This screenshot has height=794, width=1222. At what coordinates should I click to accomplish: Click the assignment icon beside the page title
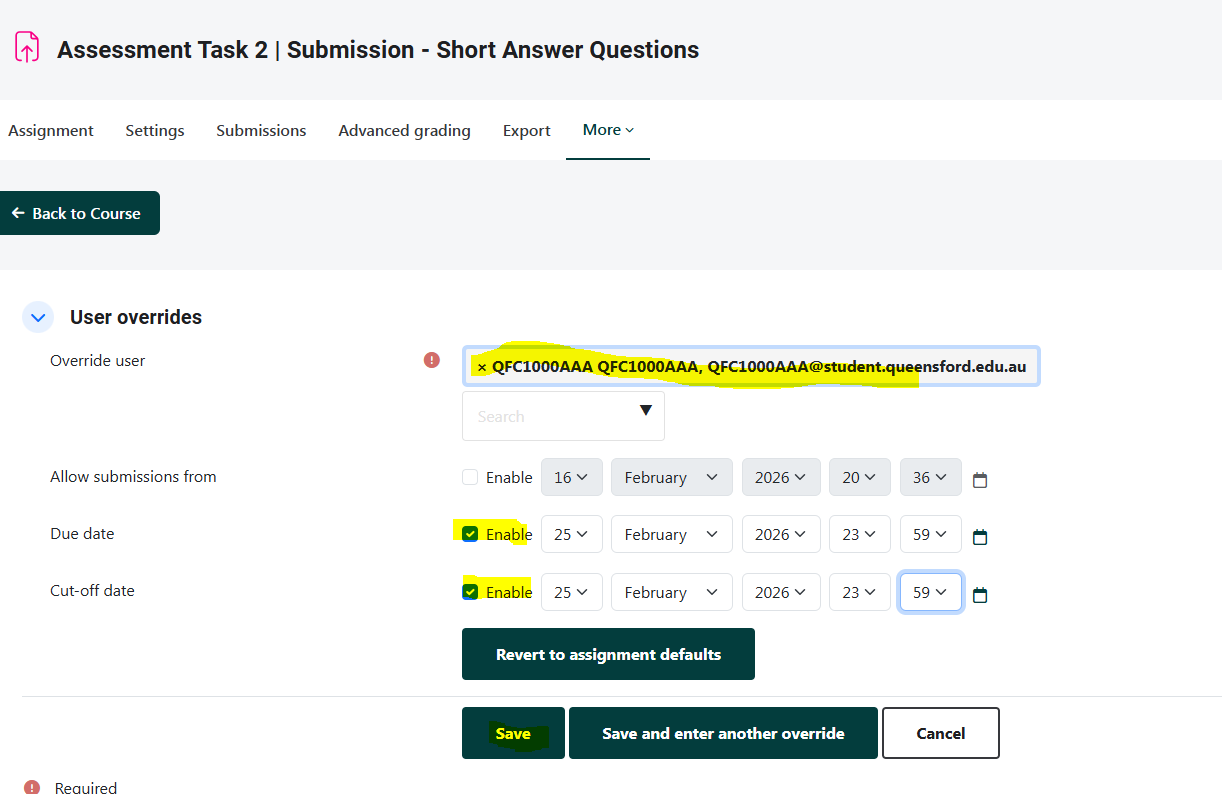(x=27, y=47)
